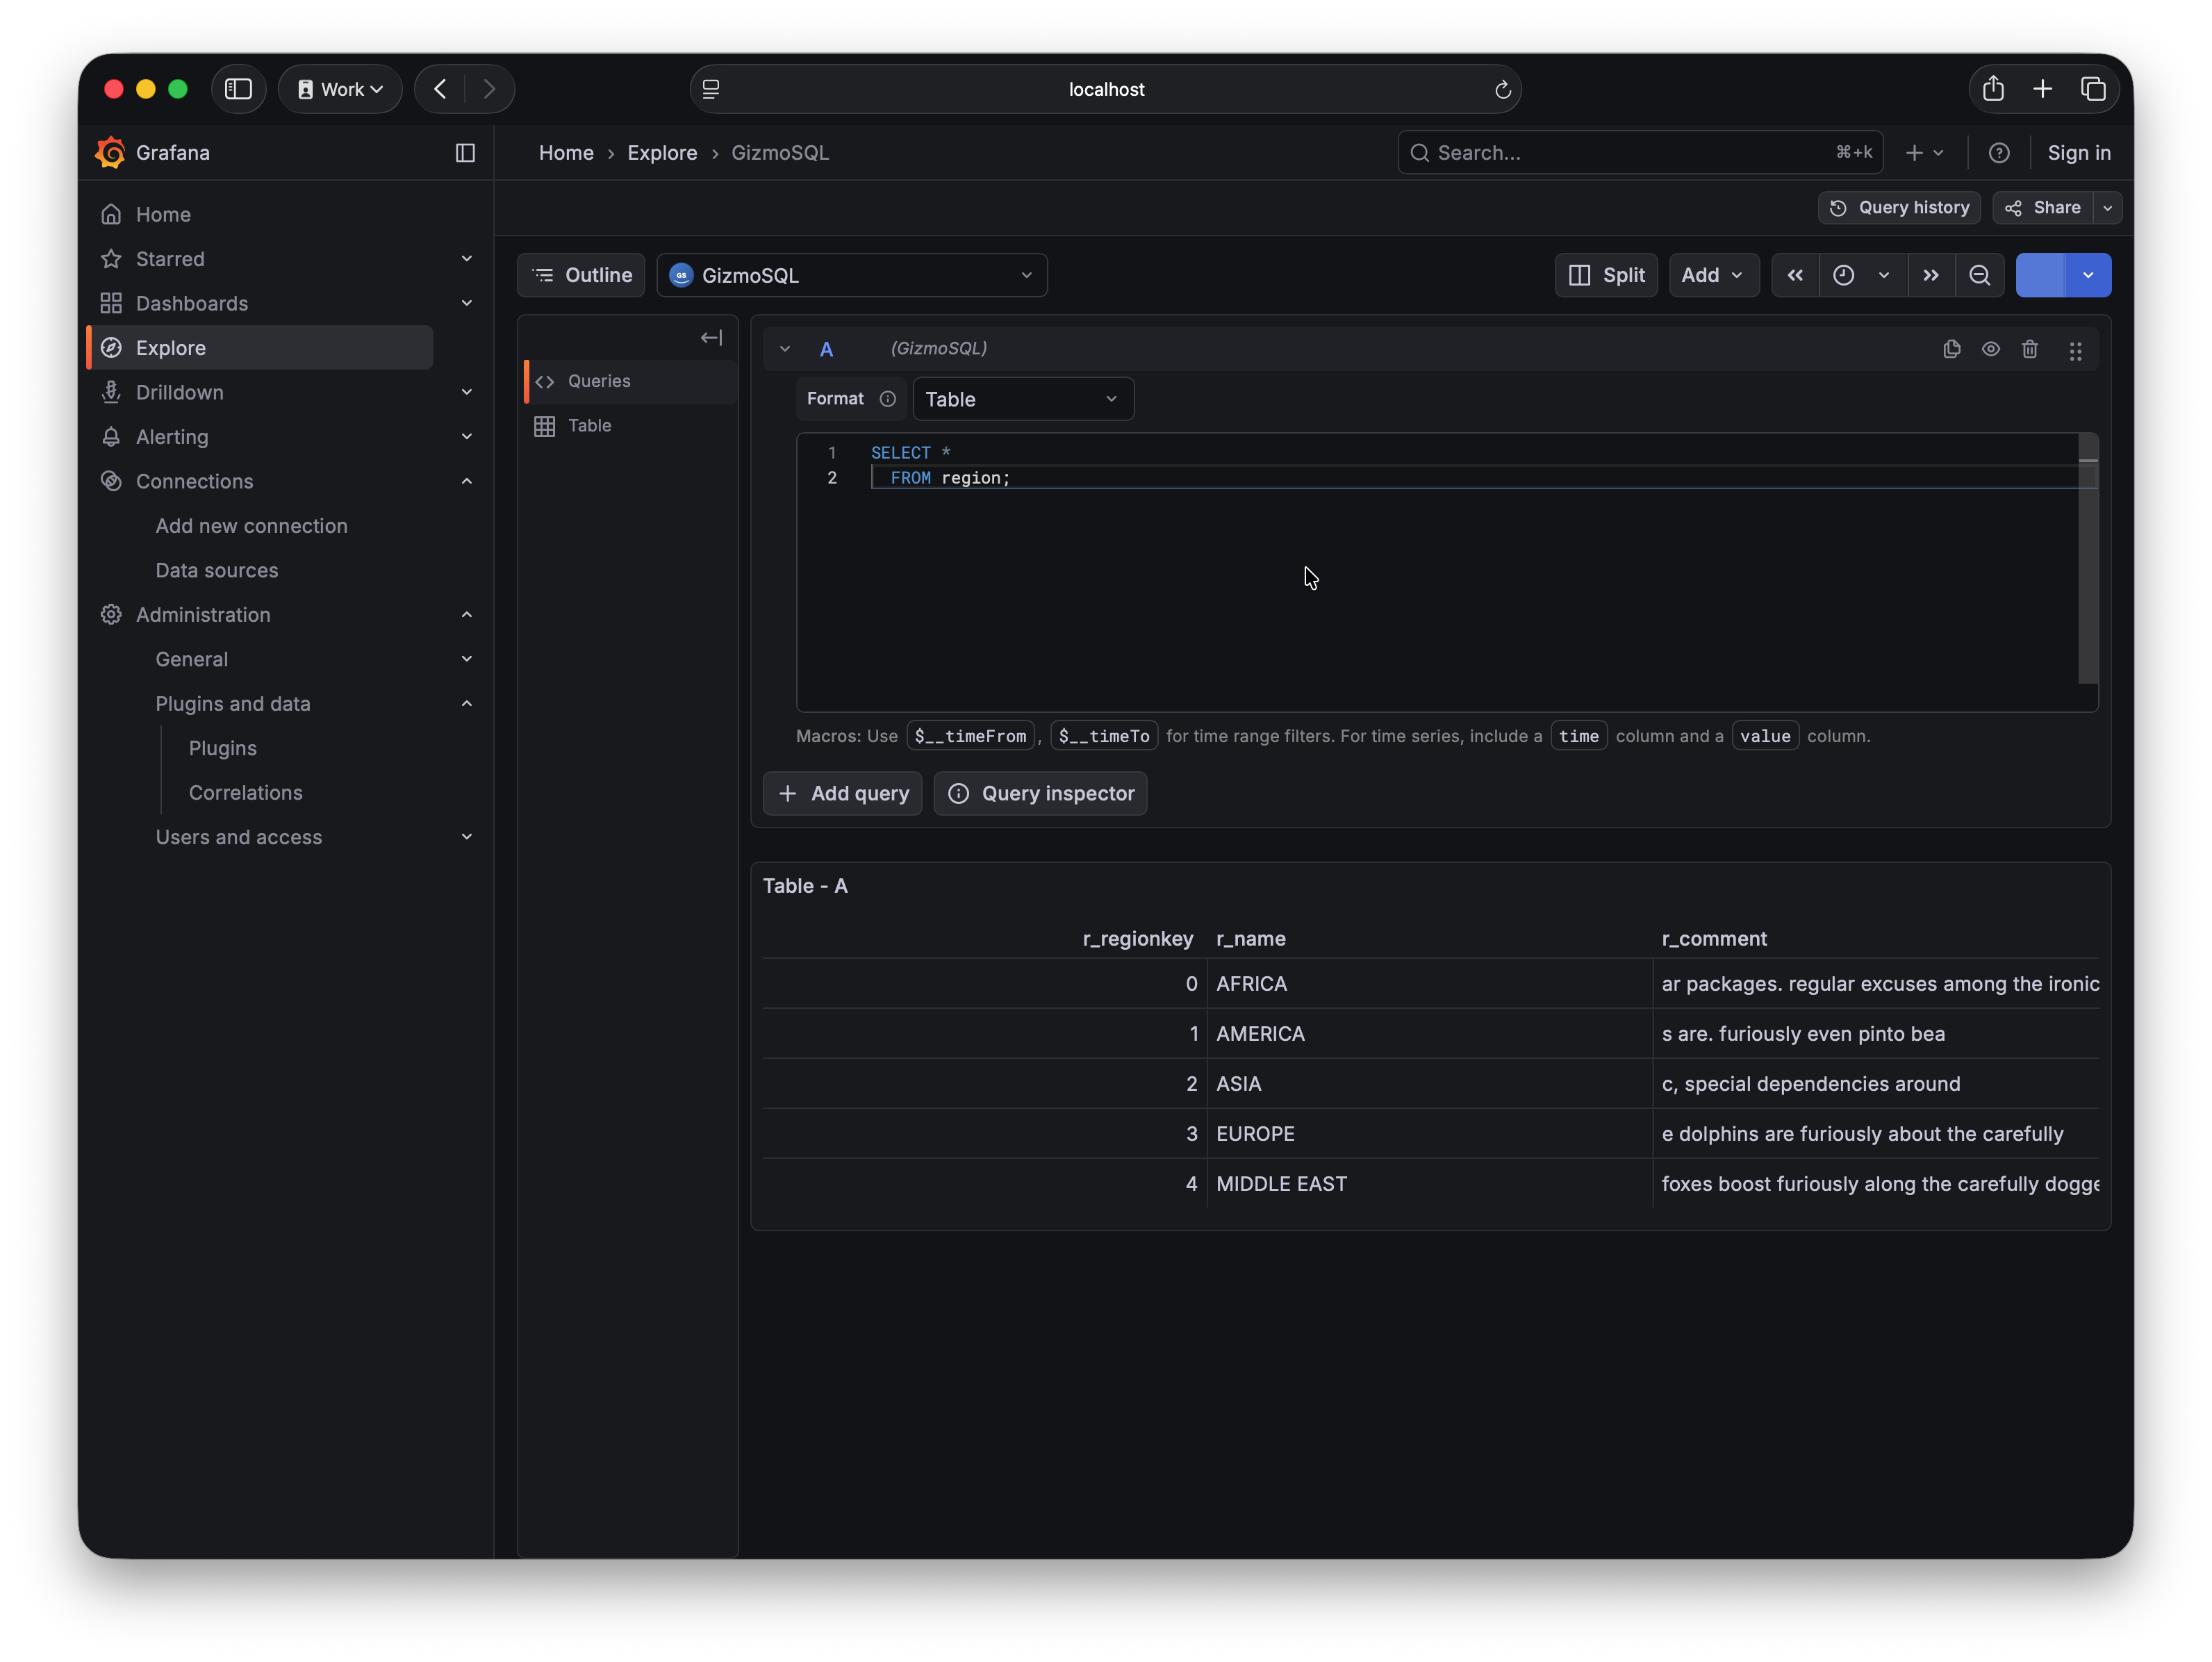2212x1662 pixels.
Task: Show Format field info tooltip icon
Action: pos(887,399)
